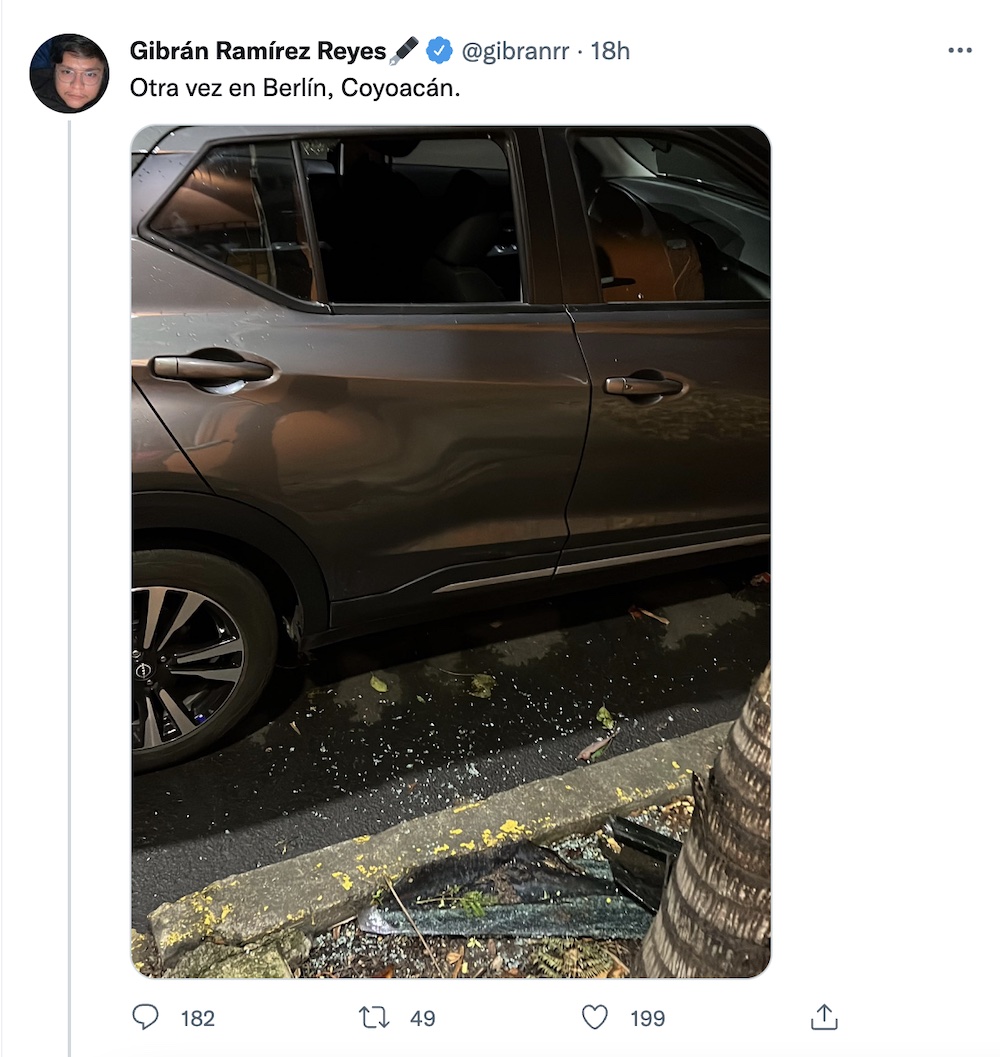The image size is (1000, 1057).
Task: Click the reply speech bubble icon
Action: point(146,1018)
